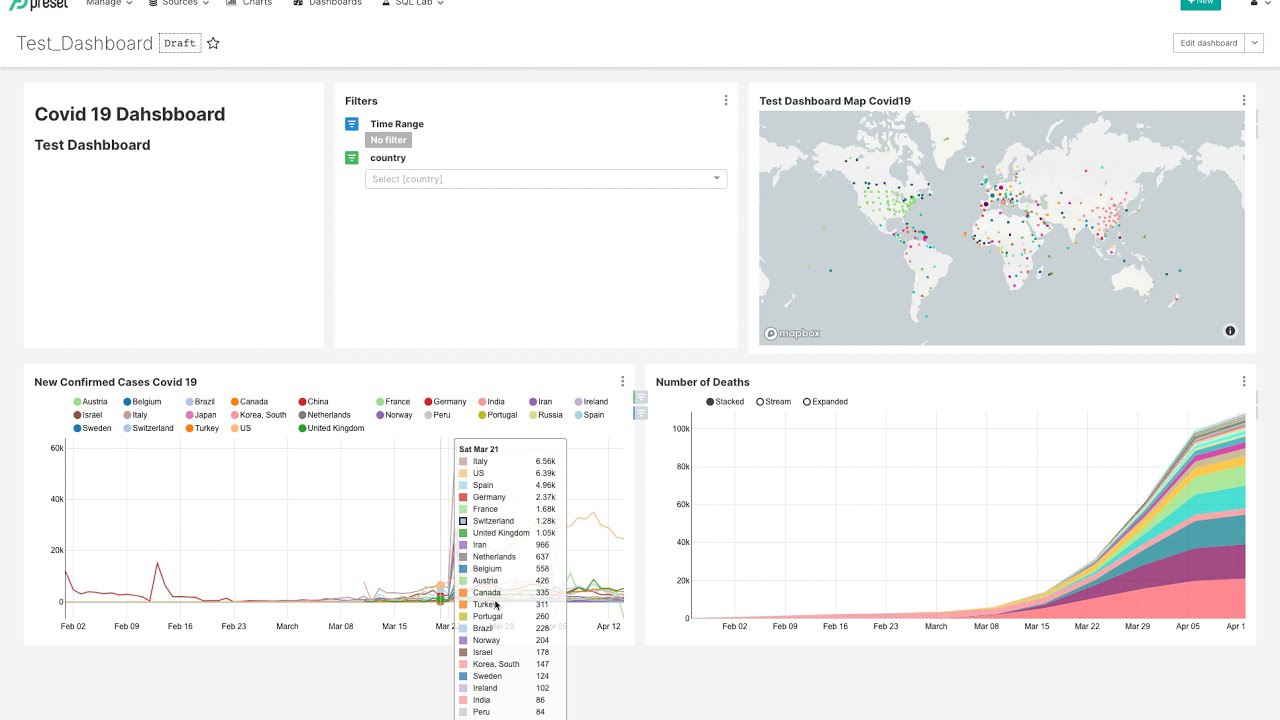Click the 100k label on deaths chart axis

[680, 429]
